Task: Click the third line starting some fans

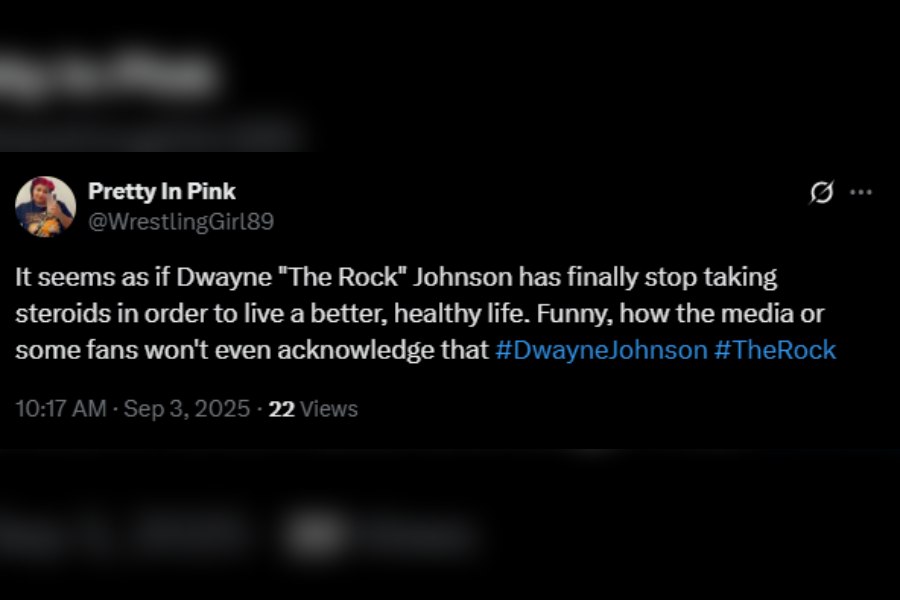Action: pyautogui.click(x=425, y=350)
